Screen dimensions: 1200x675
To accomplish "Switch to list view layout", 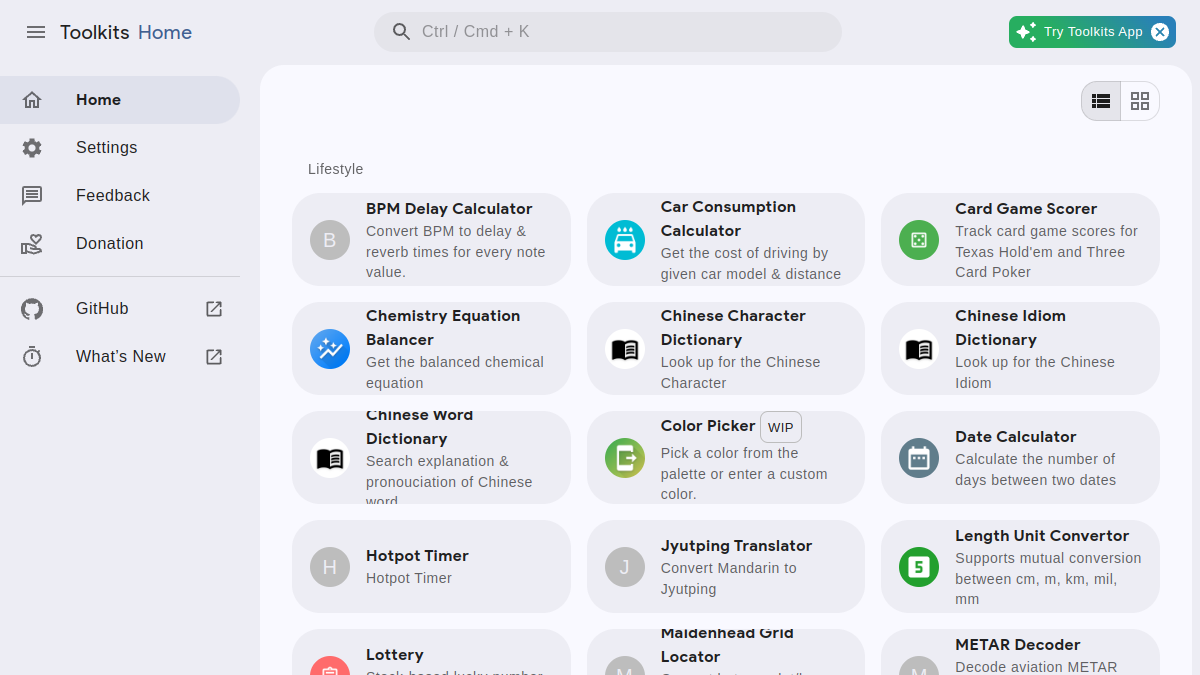I will tap(1101, 101).
